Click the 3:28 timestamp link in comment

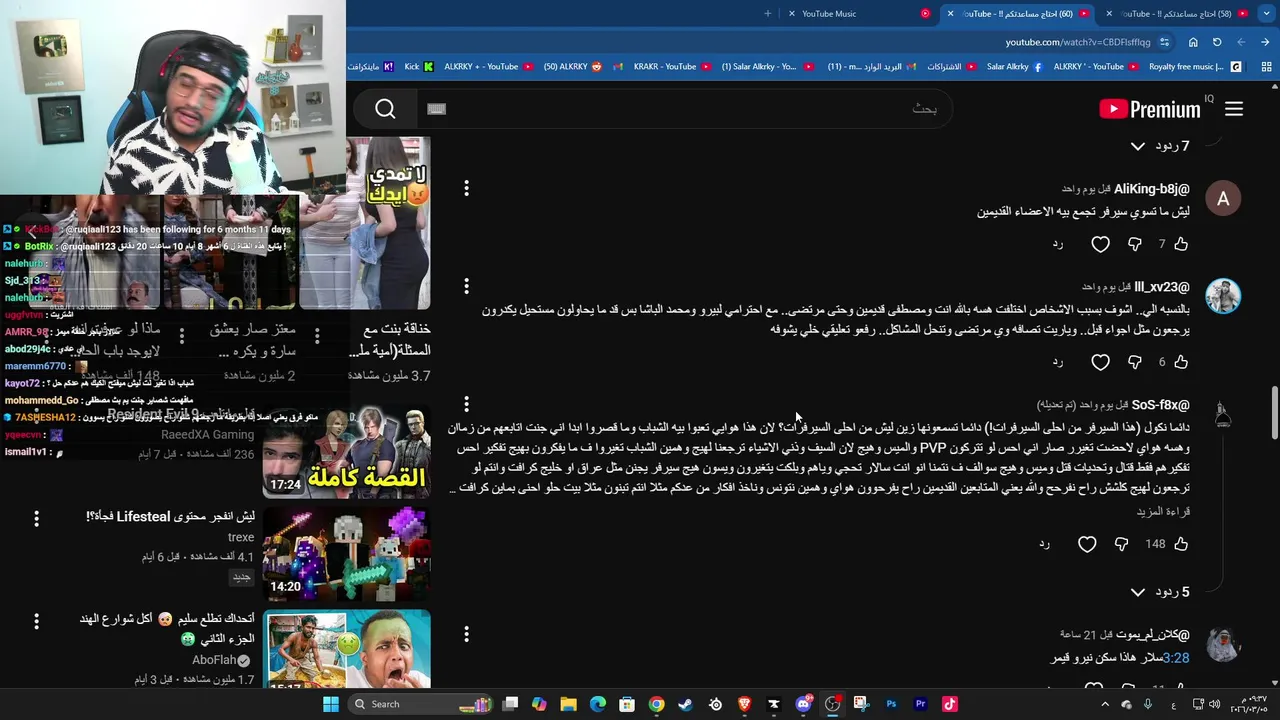pos(1176,658)
